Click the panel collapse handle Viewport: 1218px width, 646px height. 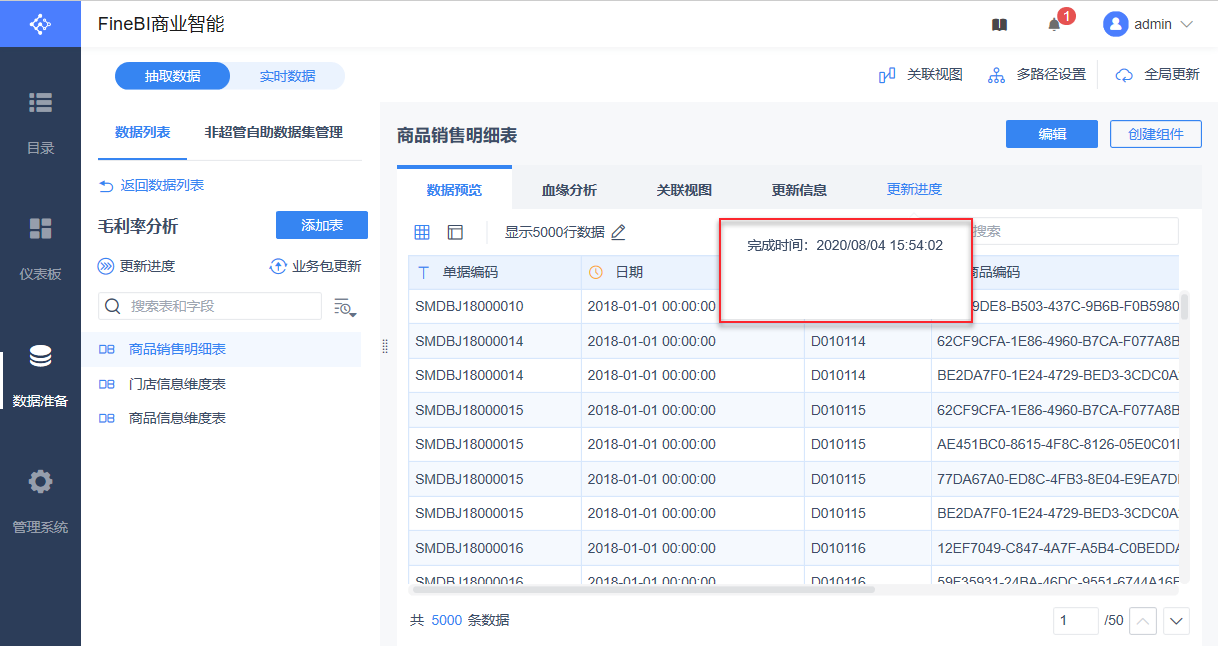click(x=385, y=346)
